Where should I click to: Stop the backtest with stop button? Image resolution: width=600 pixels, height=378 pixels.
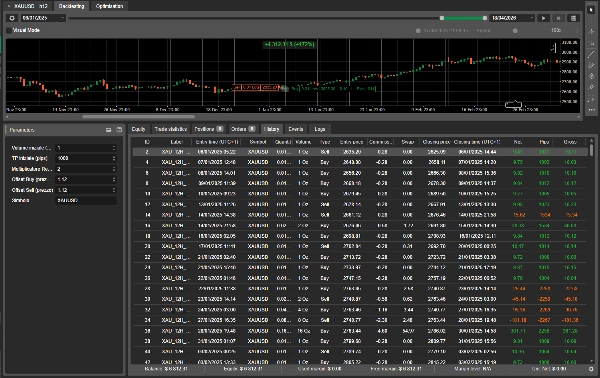(x=558, y=18)
